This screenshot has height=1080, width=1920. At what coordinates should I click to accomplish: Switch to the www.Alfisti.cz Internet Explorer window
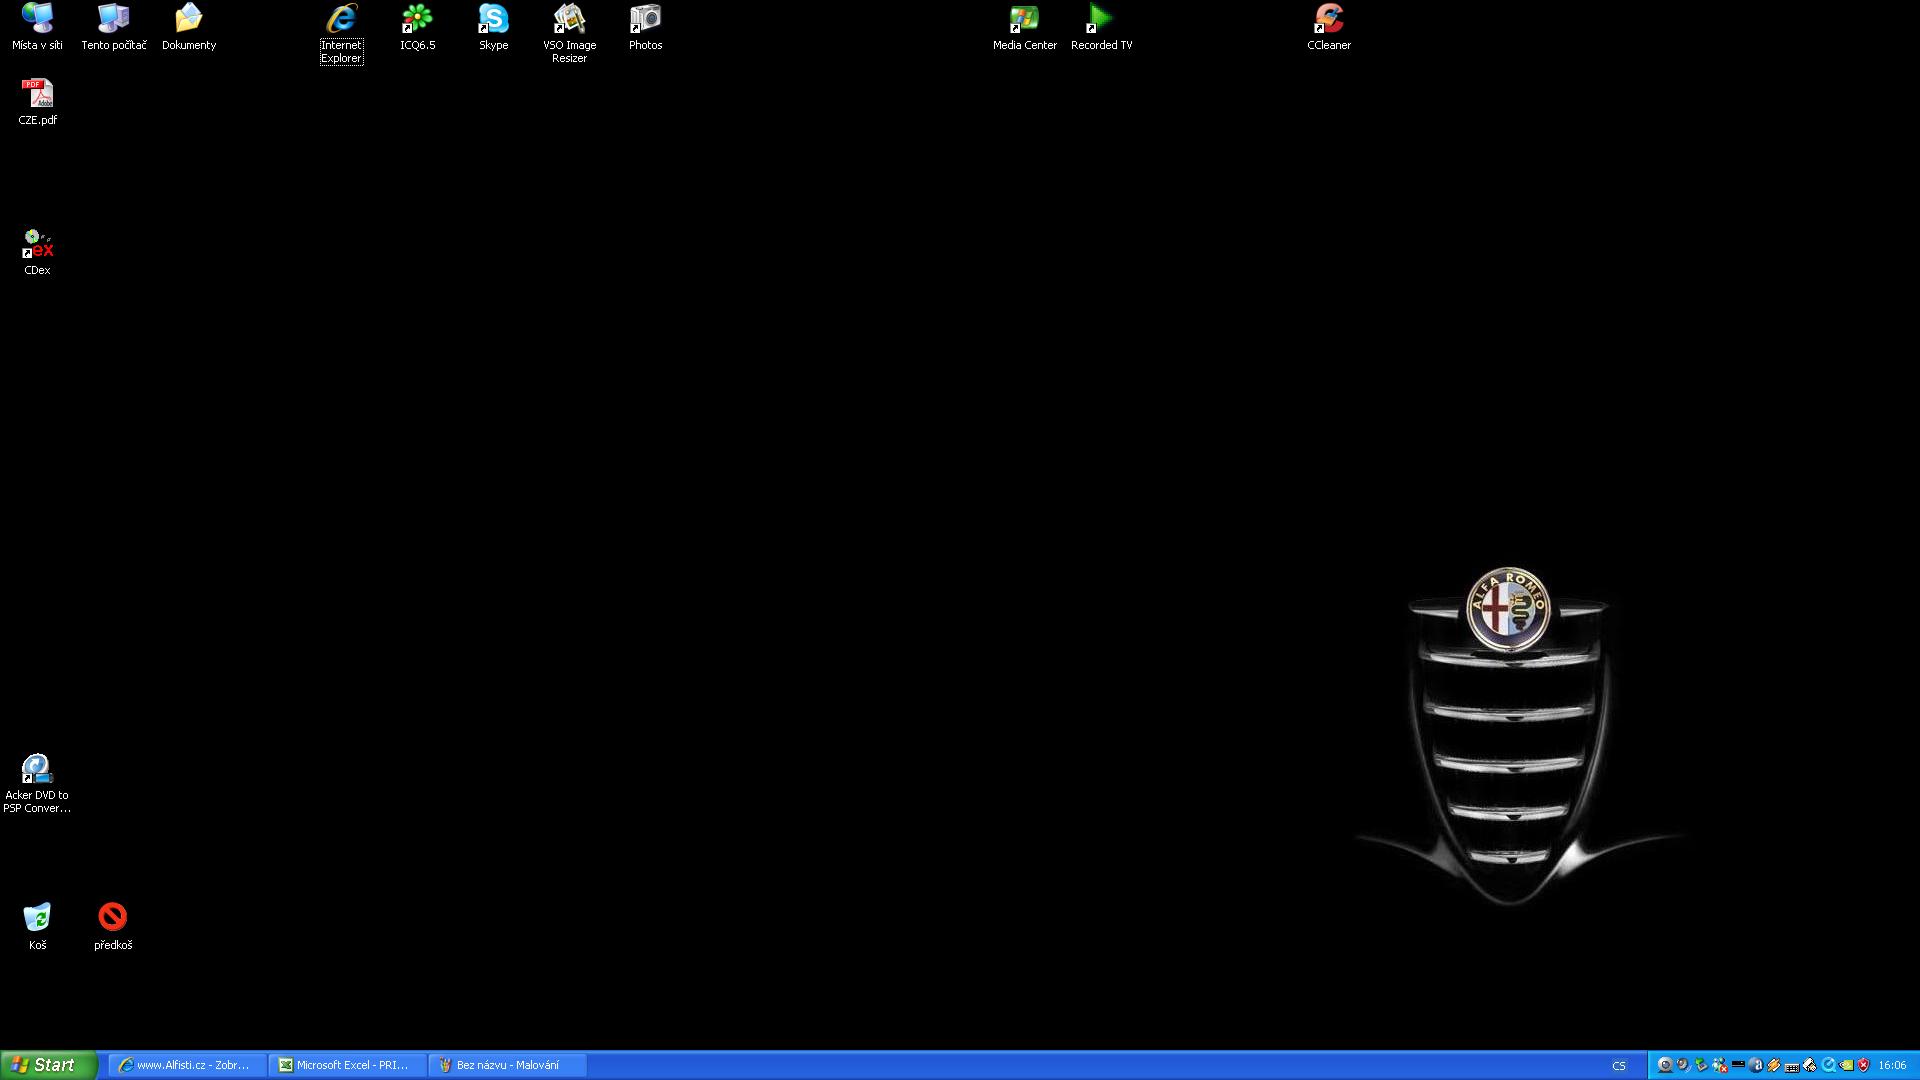(188, 1065)
